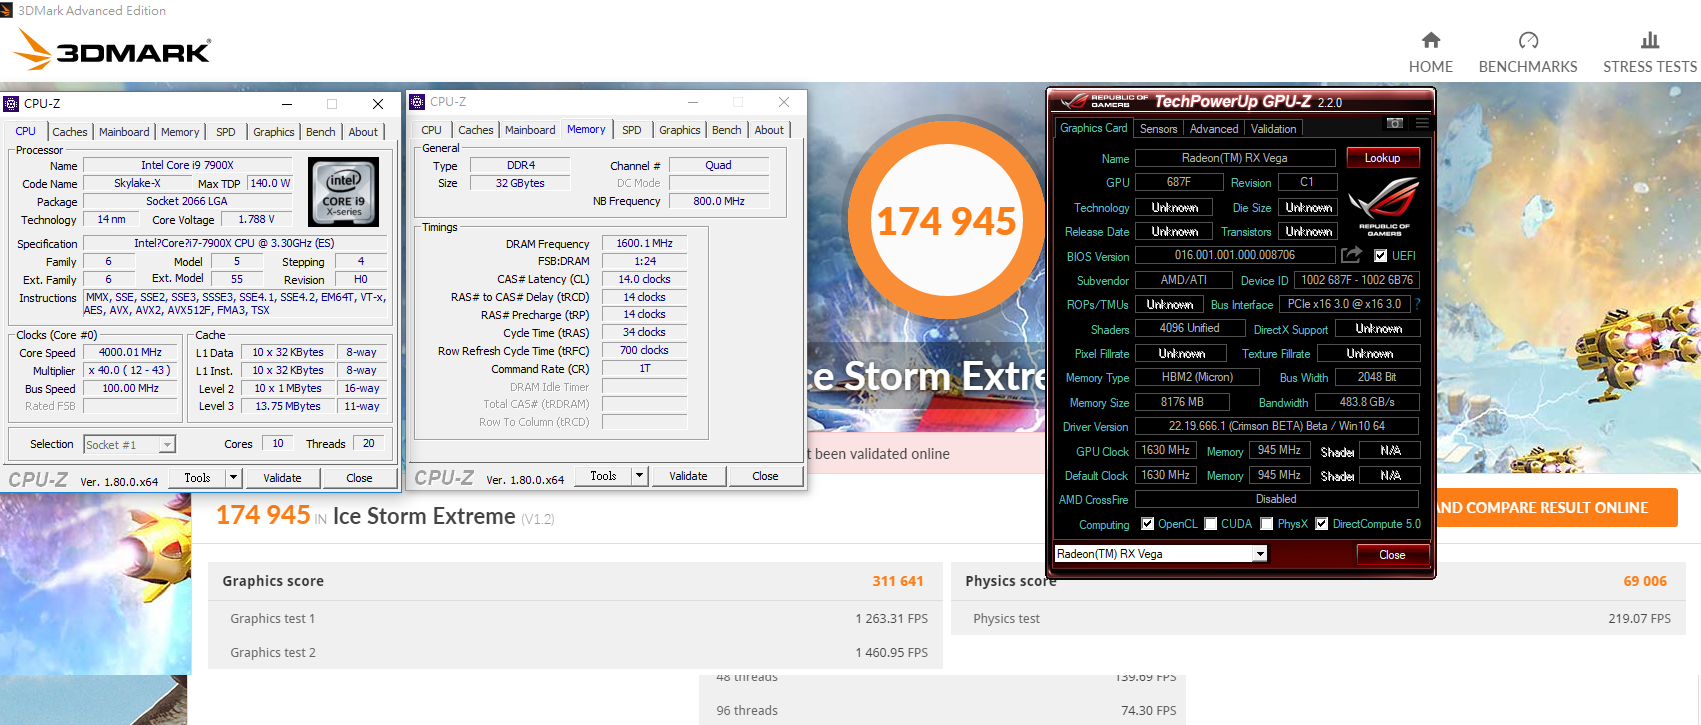Viewport: 1701px width, 725px height.
Task: Click the Physics score 69 006 value
Action: pos(1645,581)
